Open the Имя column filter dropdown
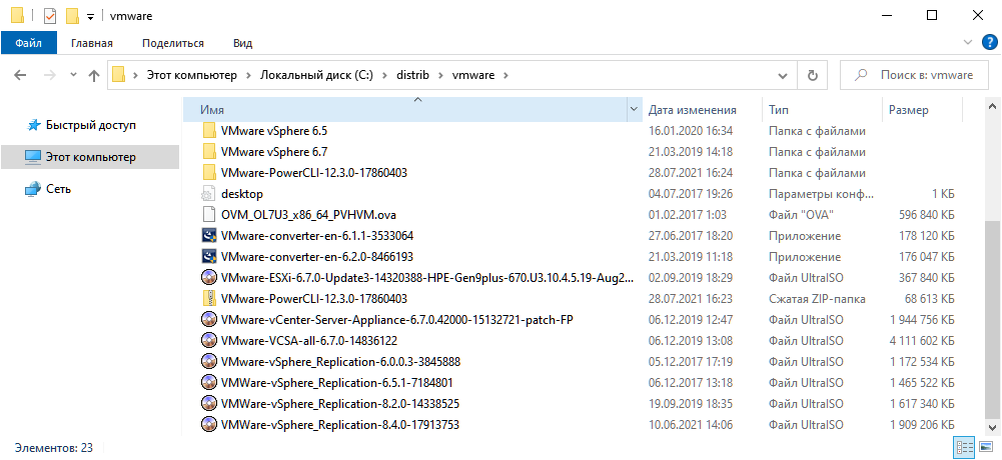Image resolution: width=1002 pixels, height=460 pixels. click(x=633, y=110)
